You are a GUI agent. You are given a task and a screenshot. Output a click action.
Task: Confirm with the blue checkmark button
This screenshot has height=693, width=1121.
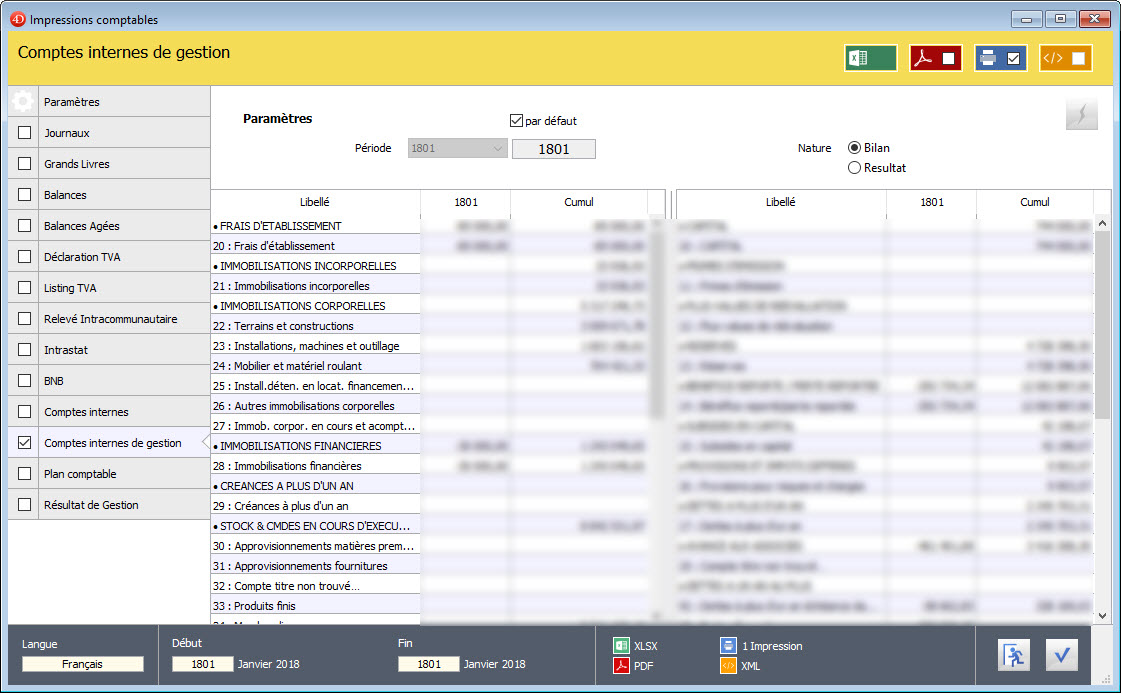(1062, 655)
